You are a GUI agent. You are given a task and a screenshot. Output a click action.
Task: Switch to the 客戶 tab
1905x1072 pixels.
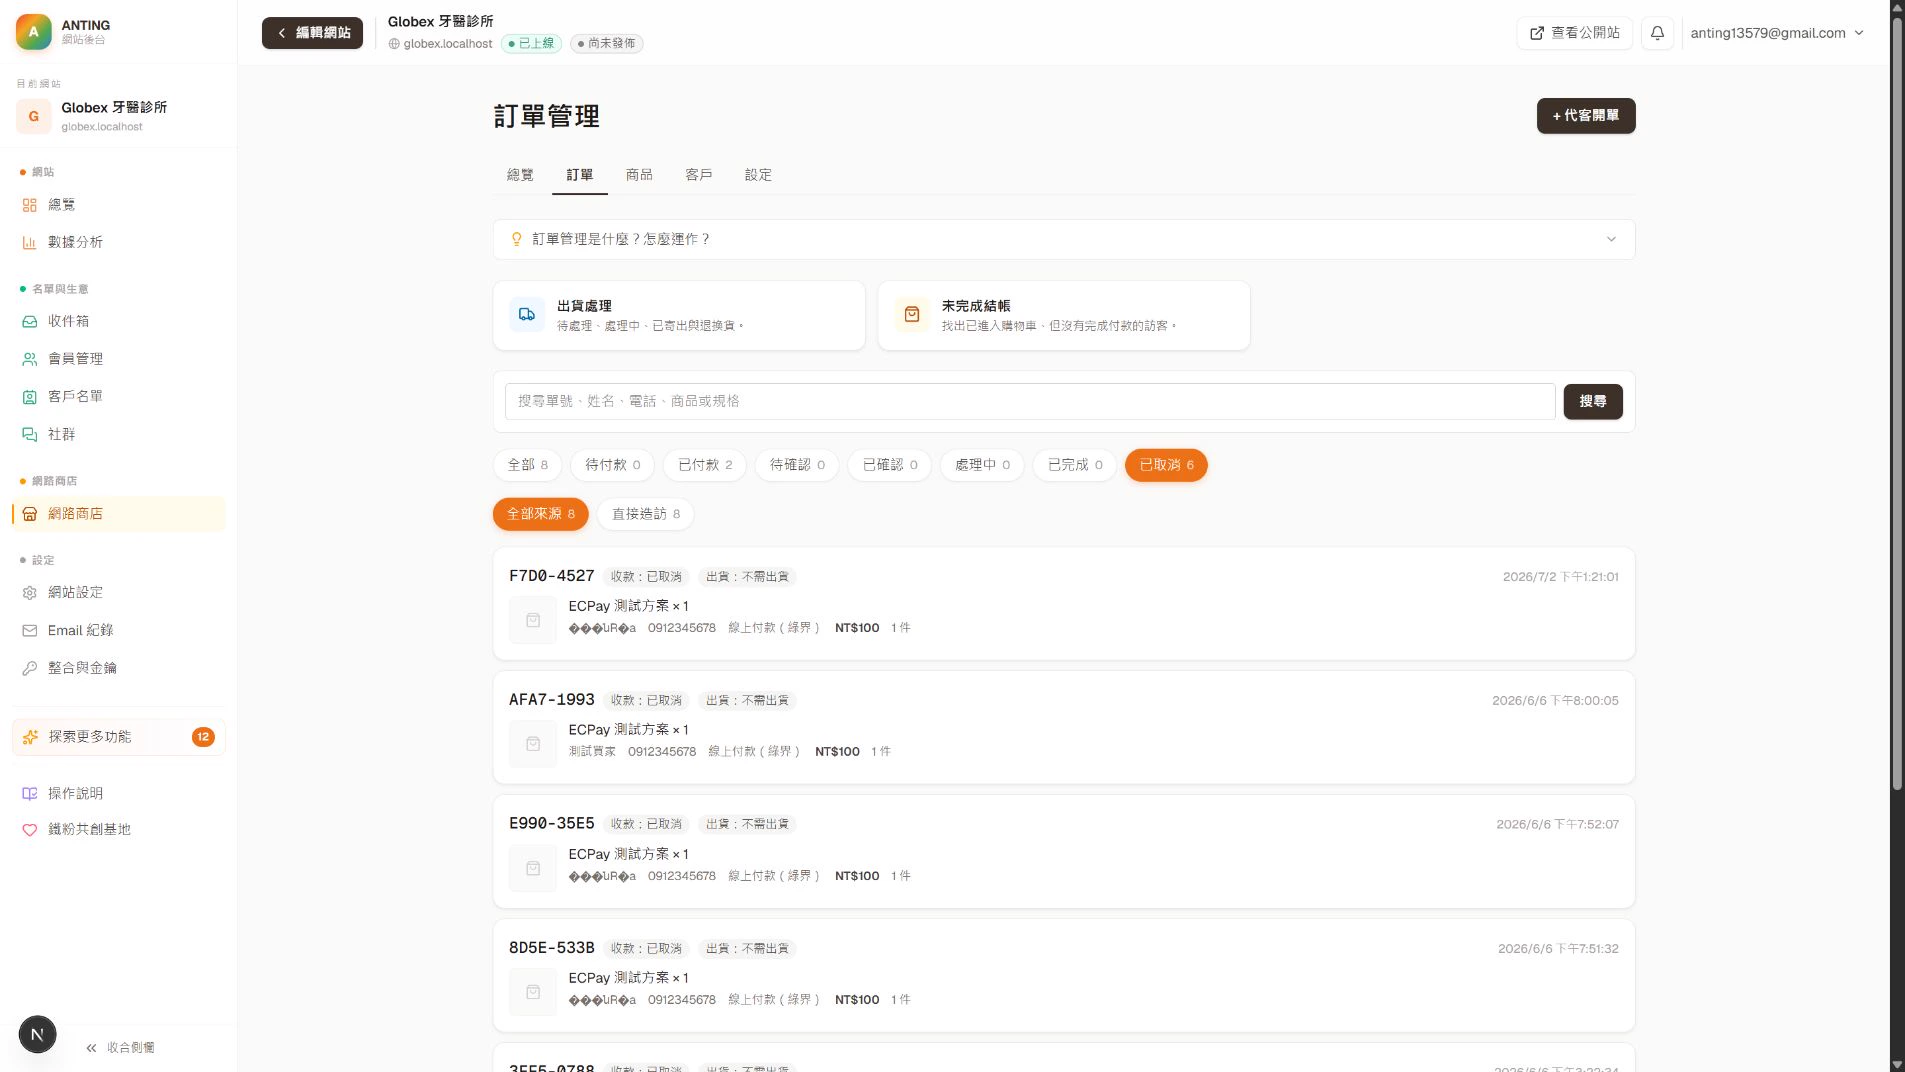point(699,175)
